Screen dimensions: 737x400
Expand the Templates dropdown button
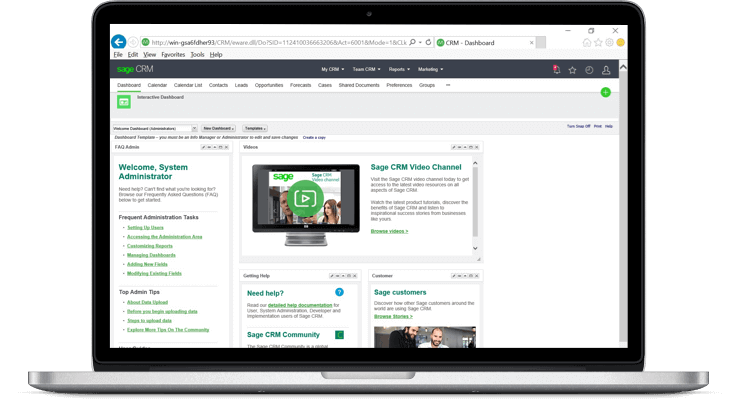point(255,128)
